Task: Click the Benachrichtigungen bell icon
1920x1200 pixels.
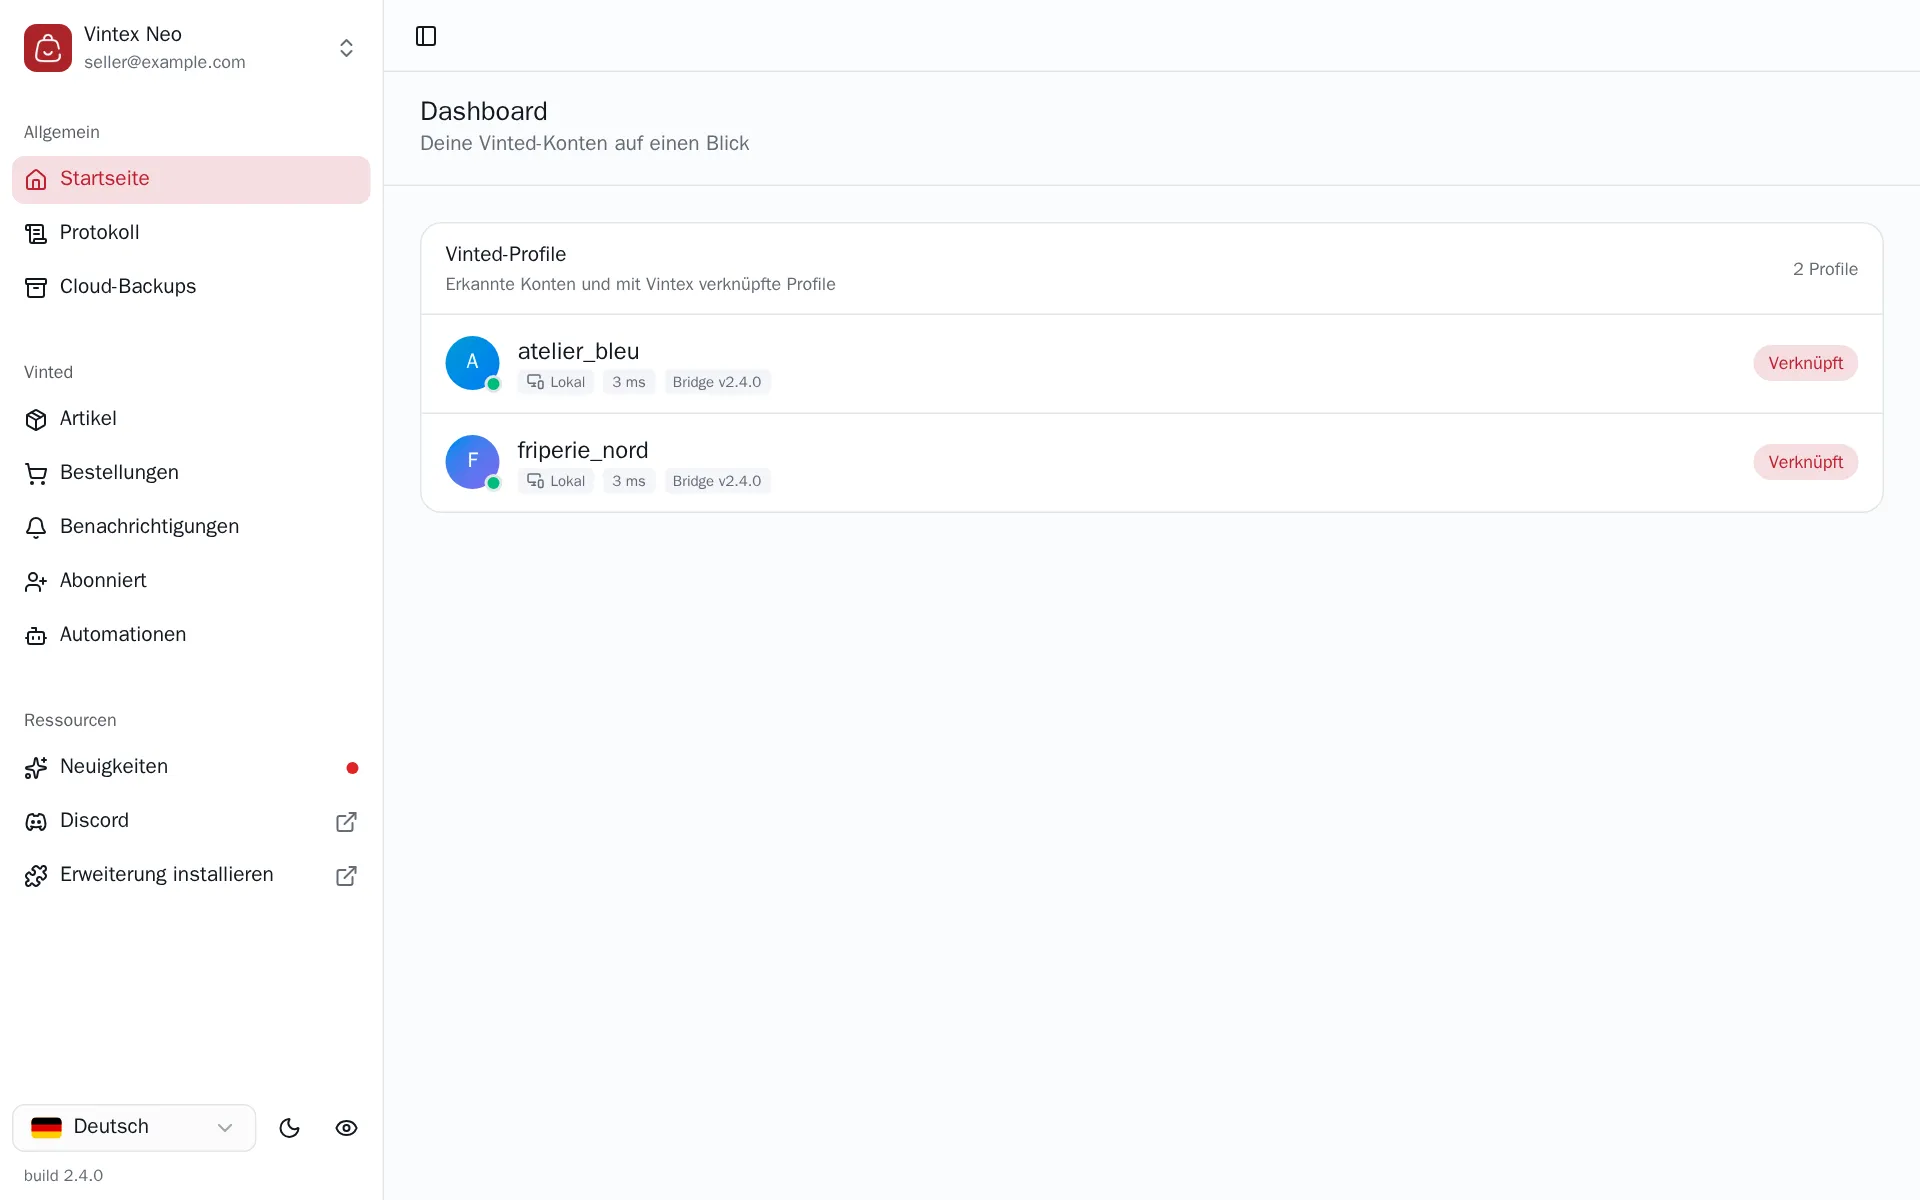Action: click(36, 528)
